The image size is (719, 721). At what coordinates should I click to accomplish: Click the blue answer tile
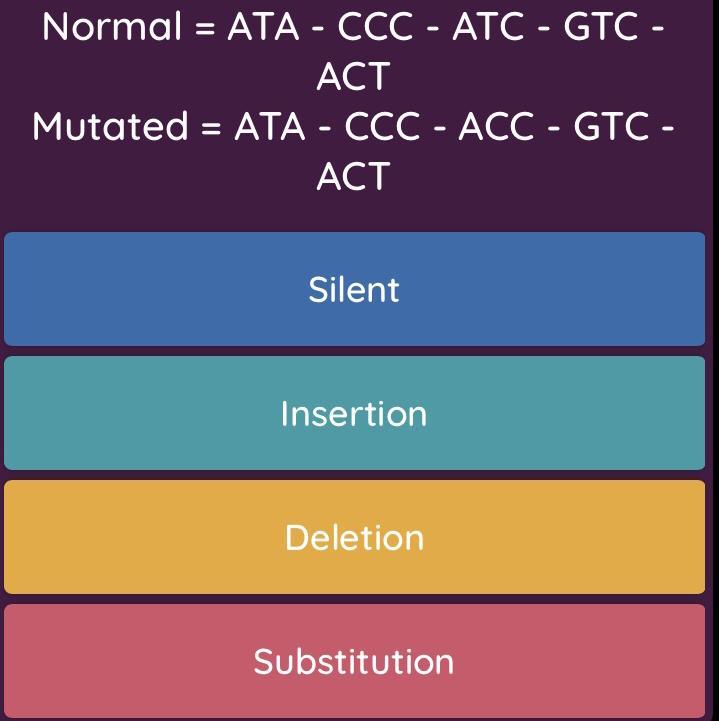(x=354, y=289)
